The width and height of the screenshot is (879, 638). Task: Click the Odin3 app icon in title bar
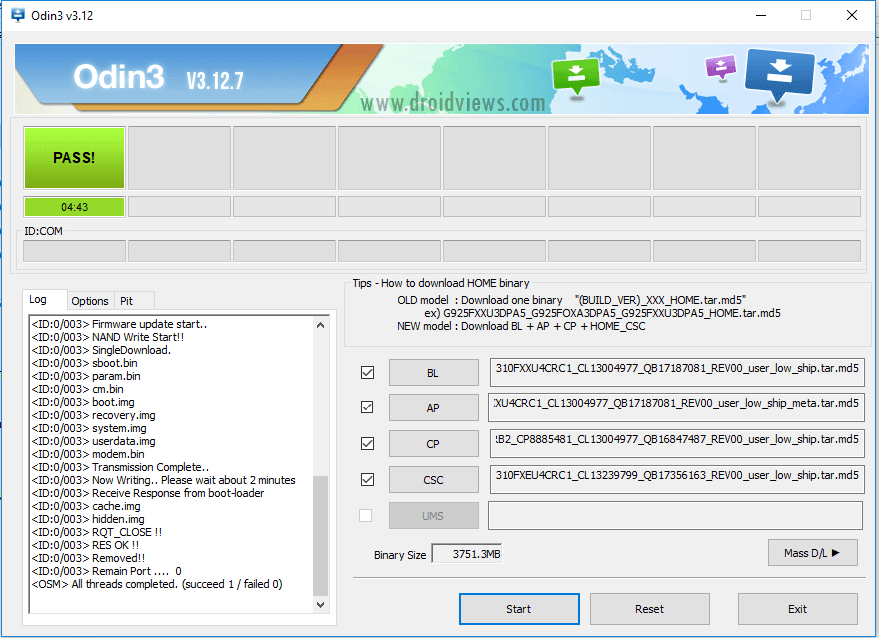tap(18, 15)
